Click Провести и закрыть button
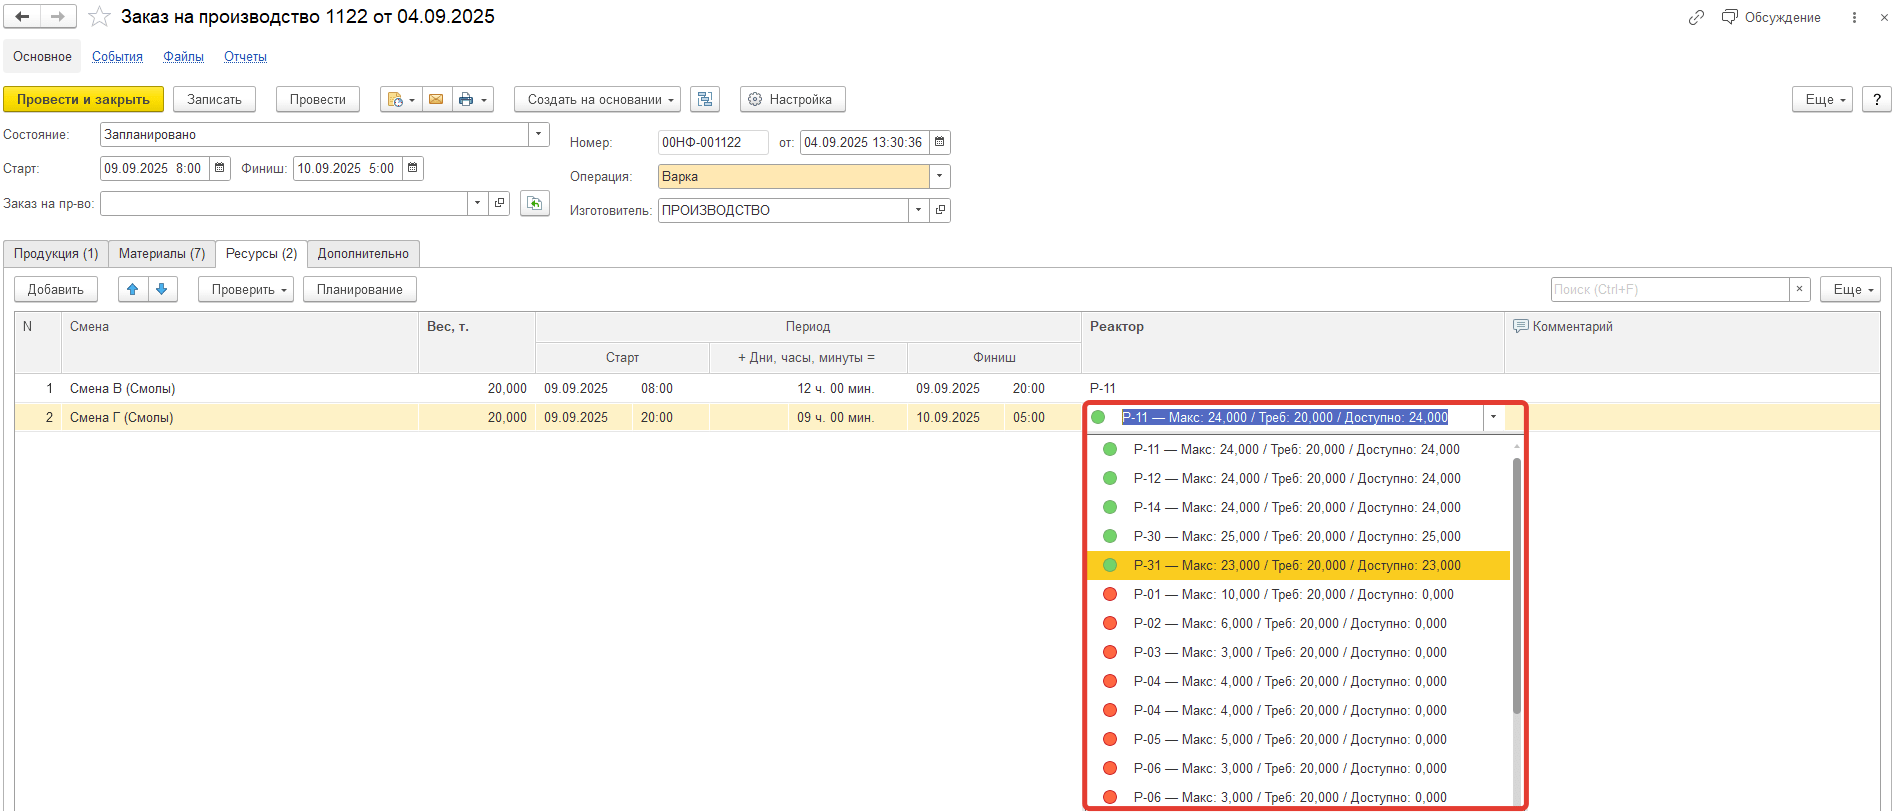This screenshot has height=812, width=1902. (x=83, y=100)
